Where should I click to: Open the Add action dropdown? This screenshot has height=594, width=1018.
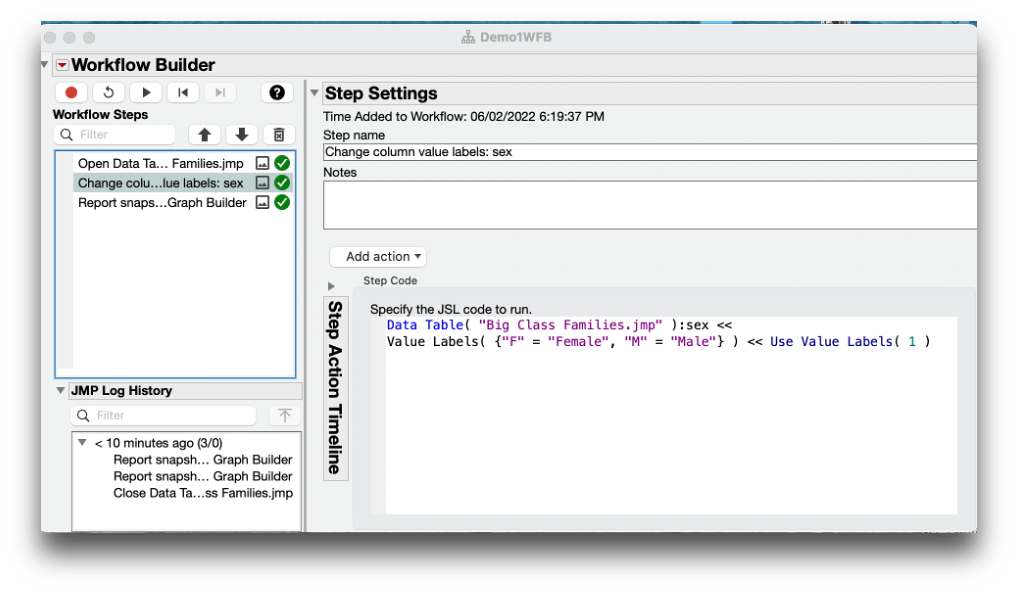(x=377, y=256)
